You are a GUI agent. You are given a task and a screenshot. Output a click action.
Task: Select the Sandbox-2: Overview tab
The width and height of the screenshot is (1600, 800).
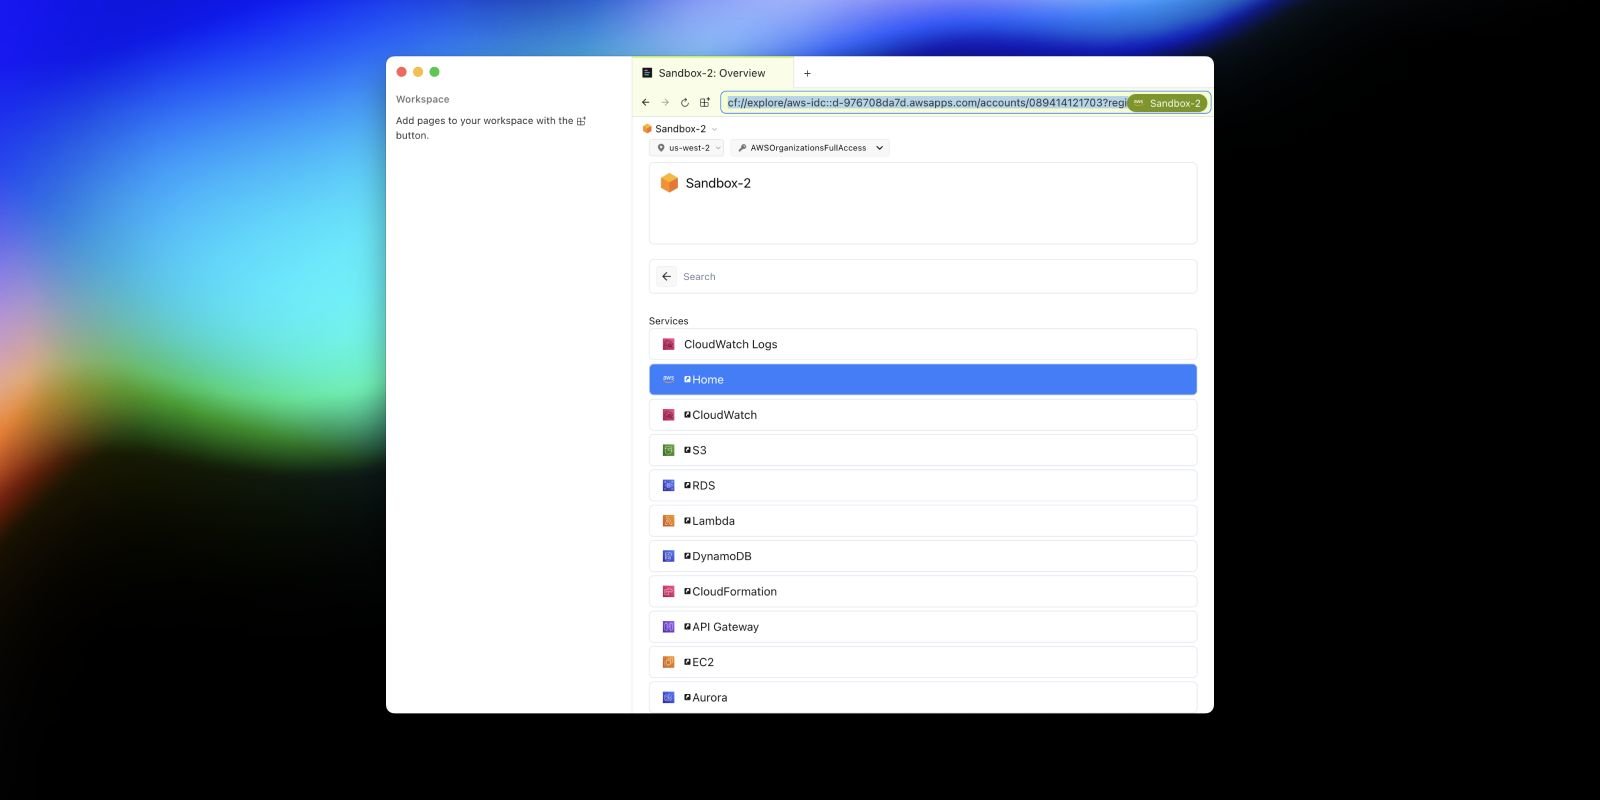(x=712, y=73)
